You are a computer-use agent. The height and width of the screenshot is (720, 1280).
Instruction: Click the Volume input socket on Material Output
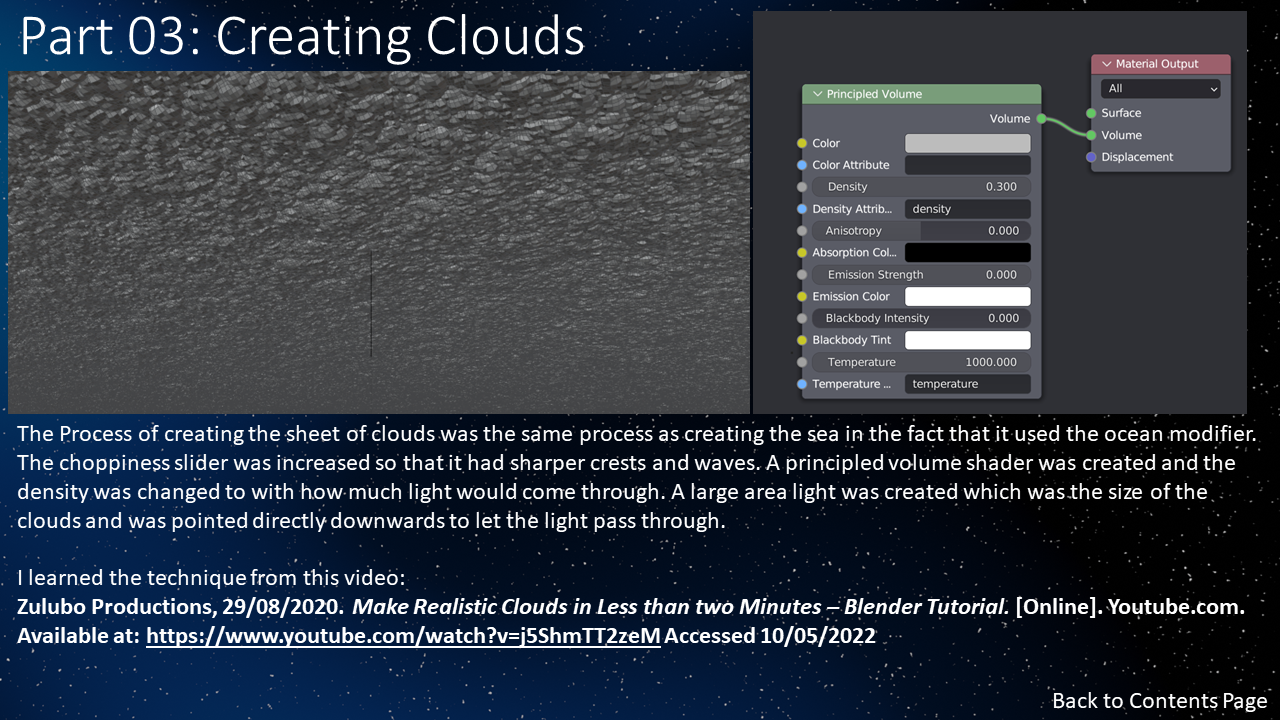pyautogui.click(x=1091, y=135)
